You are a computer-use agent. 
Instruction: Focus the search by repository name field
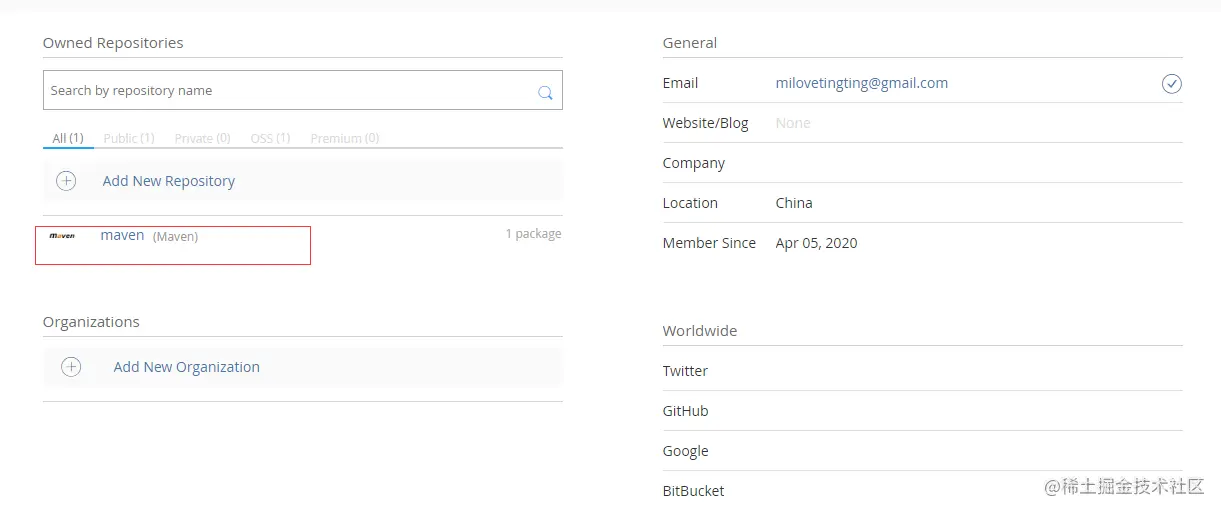pos(303,90)
